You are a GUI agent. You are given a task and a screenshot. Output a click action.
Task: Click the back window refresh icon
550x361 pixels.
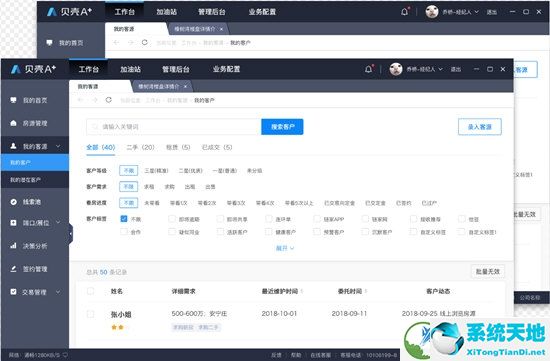click(x=145, y=42)
